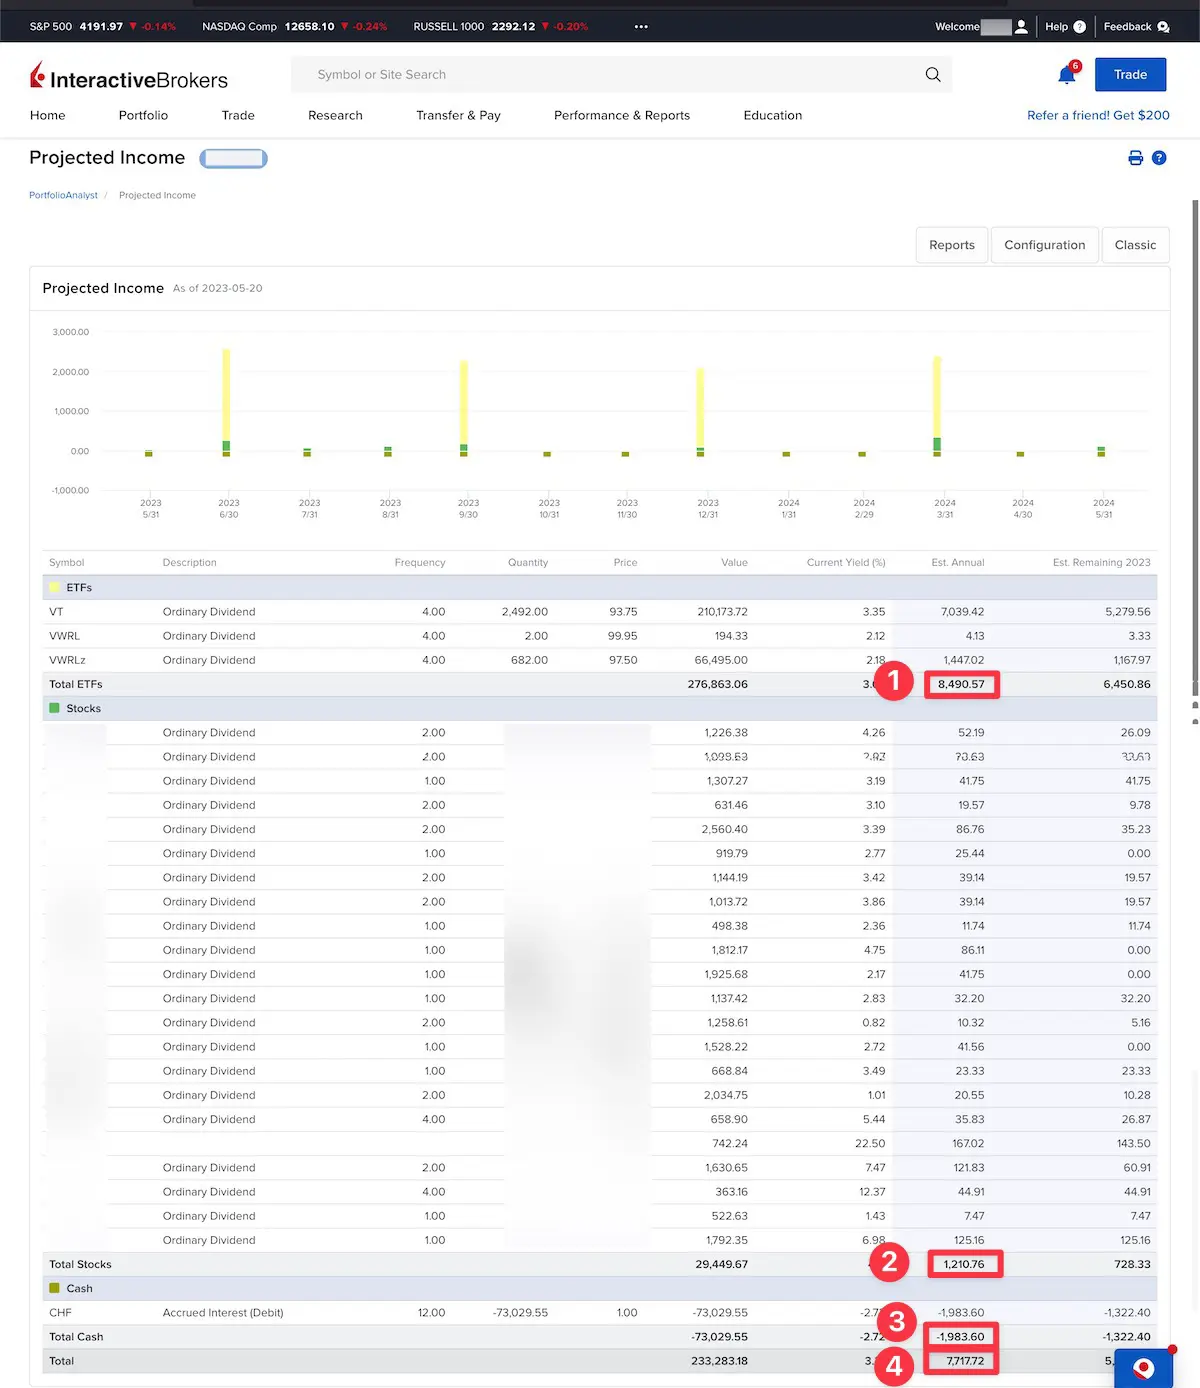The width and height of the screenshot is (1200, 1388).
Task: Open the blue help icon beside the printer
Action: click(x=1159, y=158)
